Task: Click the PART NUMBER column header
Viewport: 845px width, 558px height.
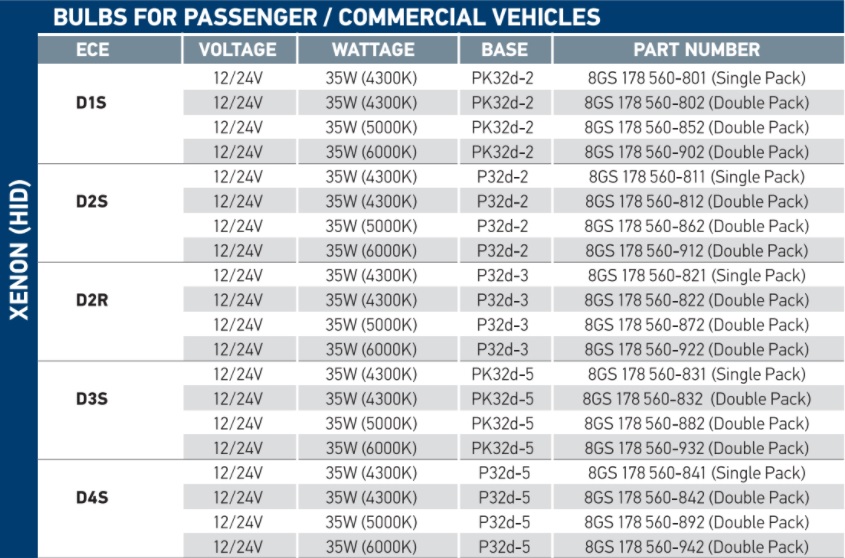Action: point(697,50)
